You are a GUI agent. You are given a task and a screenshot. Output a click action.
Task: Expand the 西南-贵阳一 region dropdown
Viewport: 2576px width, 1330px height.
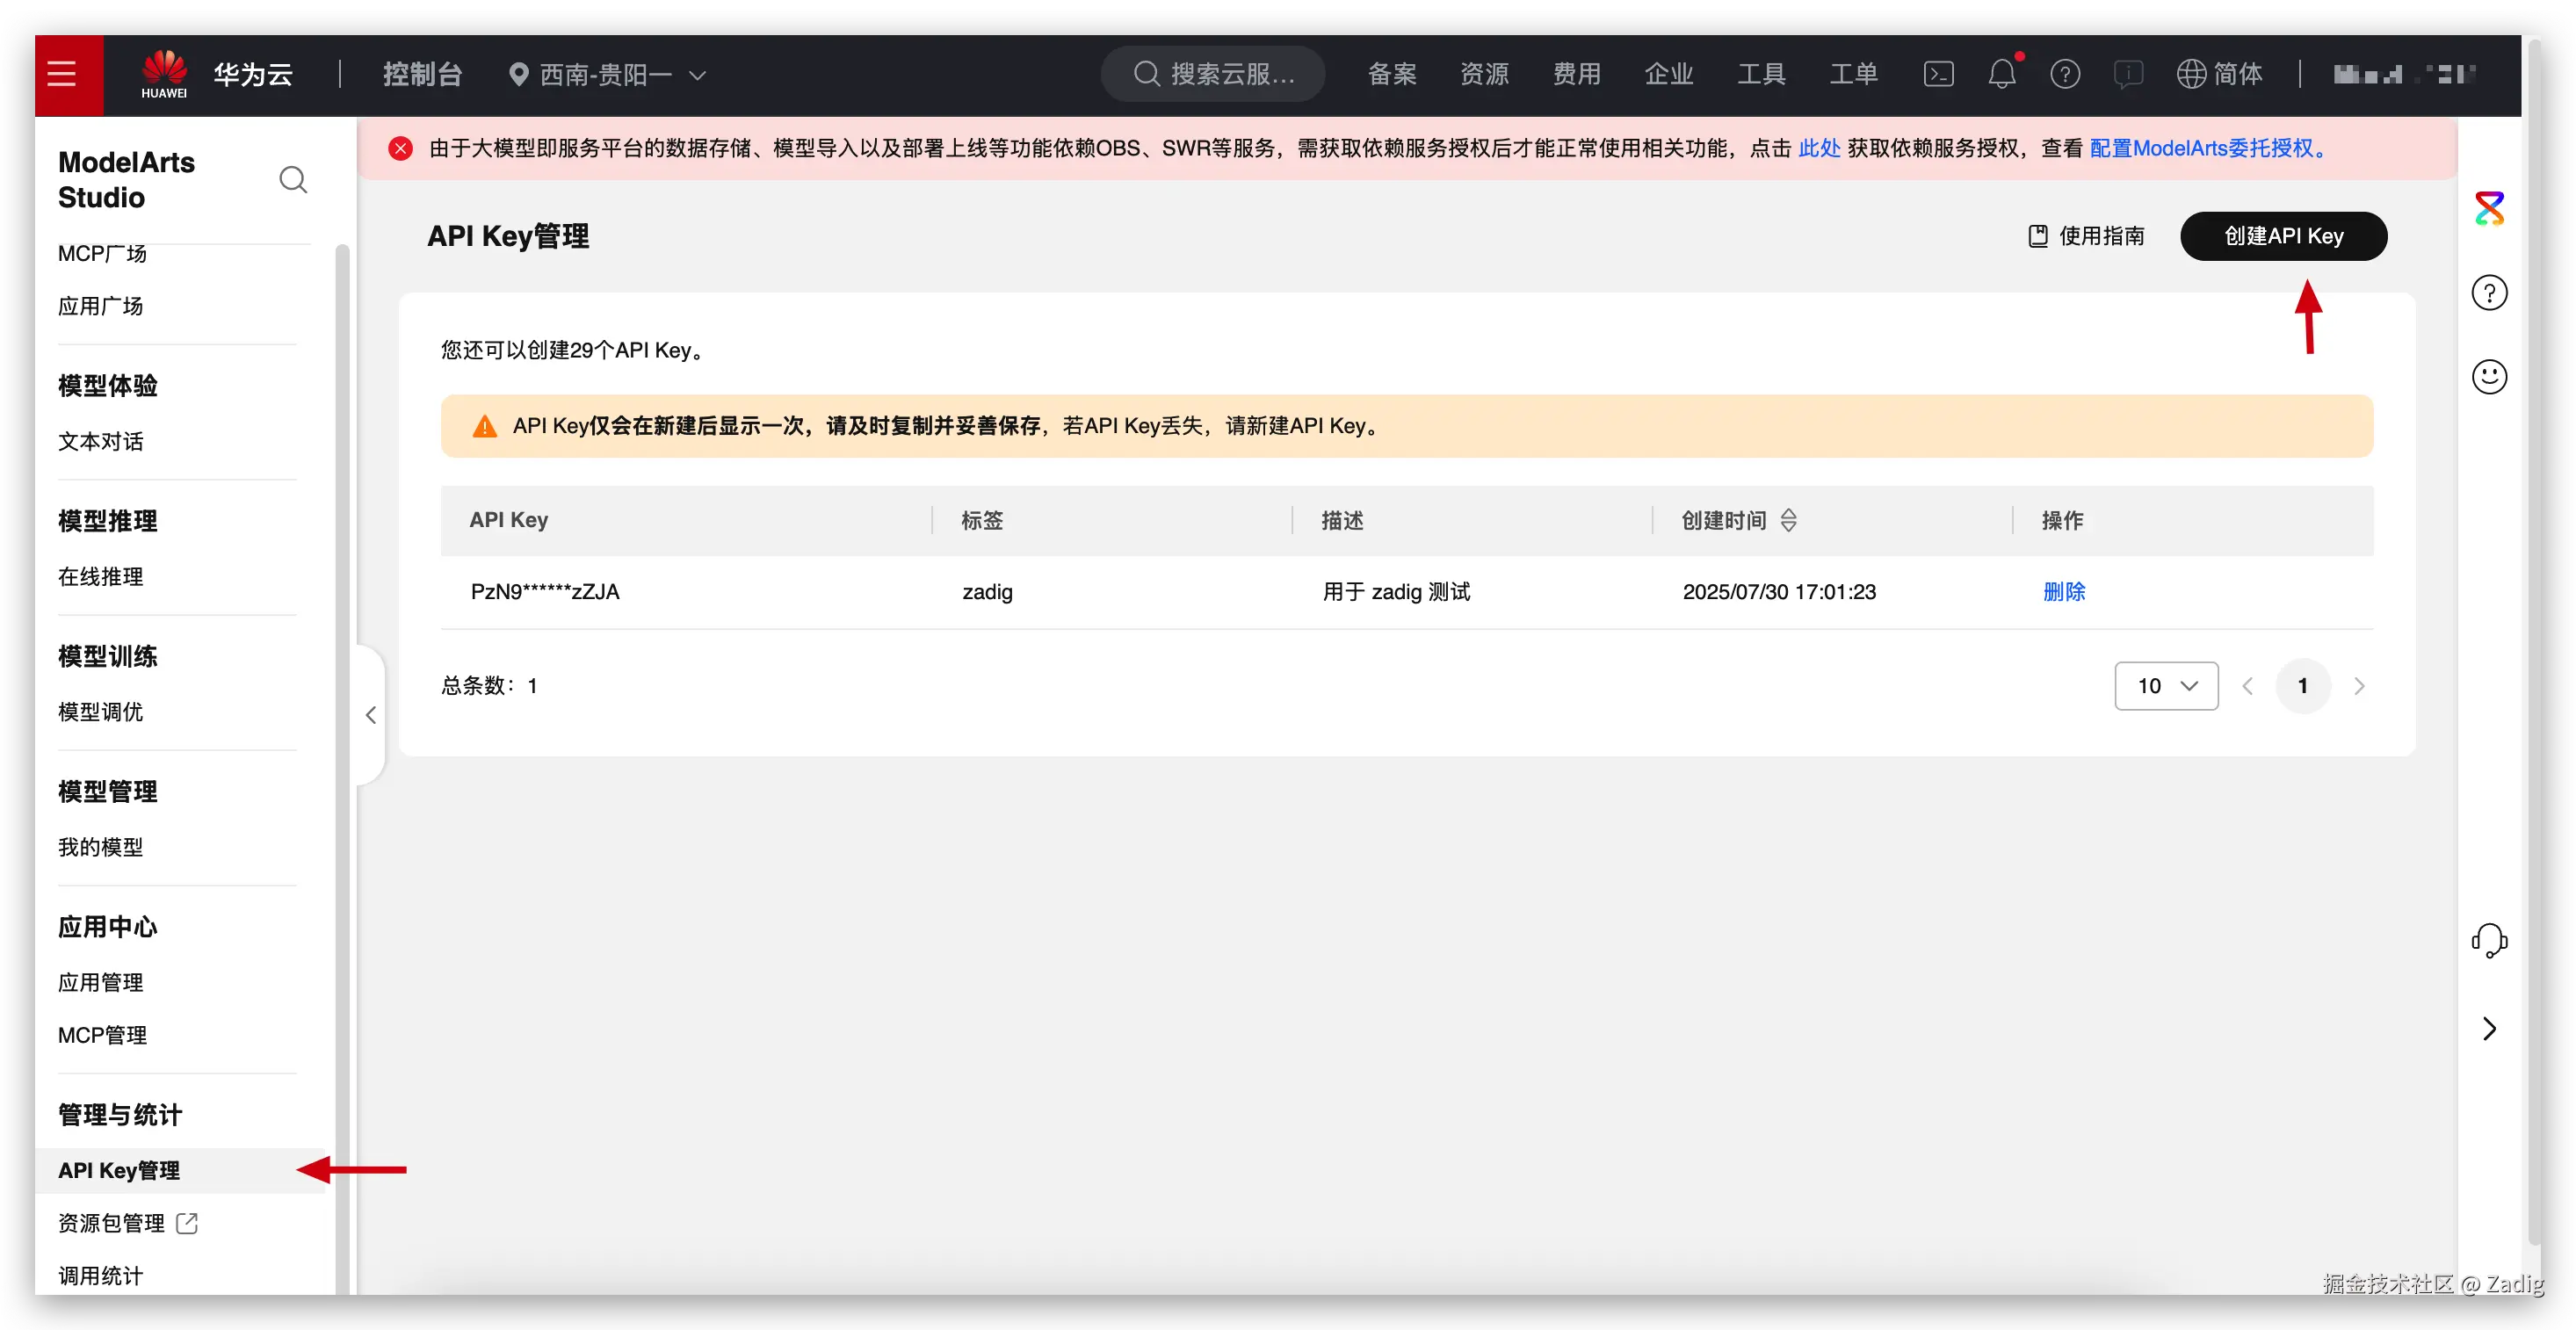[608, 74]
